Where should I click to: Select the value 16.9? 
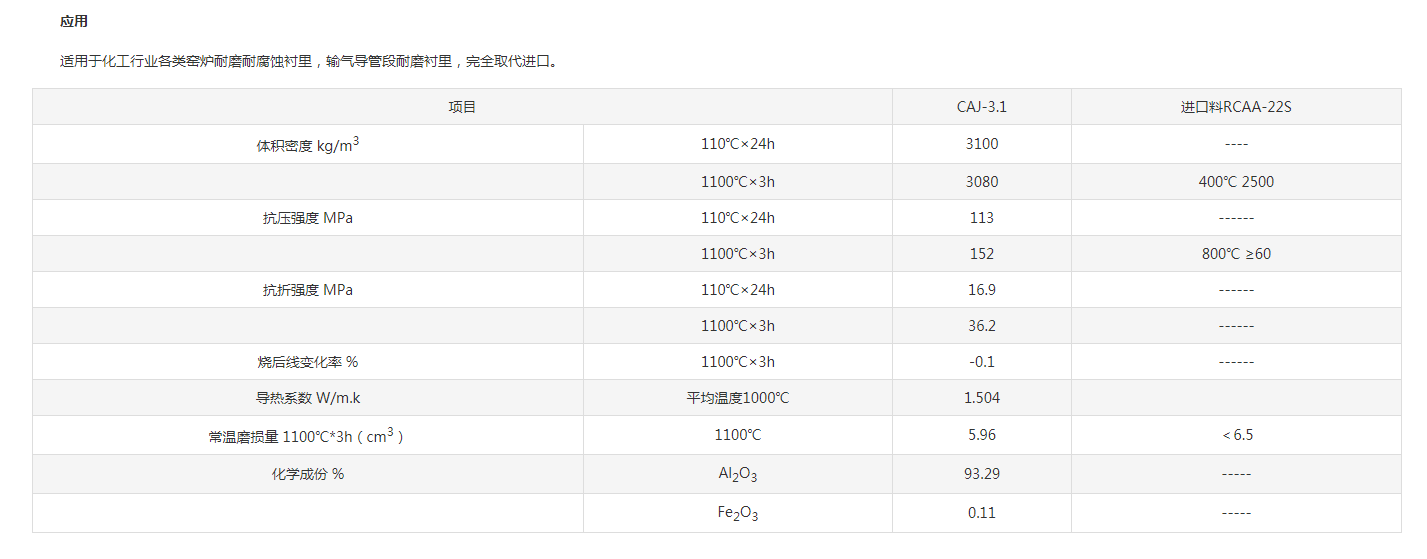[982, 290]
